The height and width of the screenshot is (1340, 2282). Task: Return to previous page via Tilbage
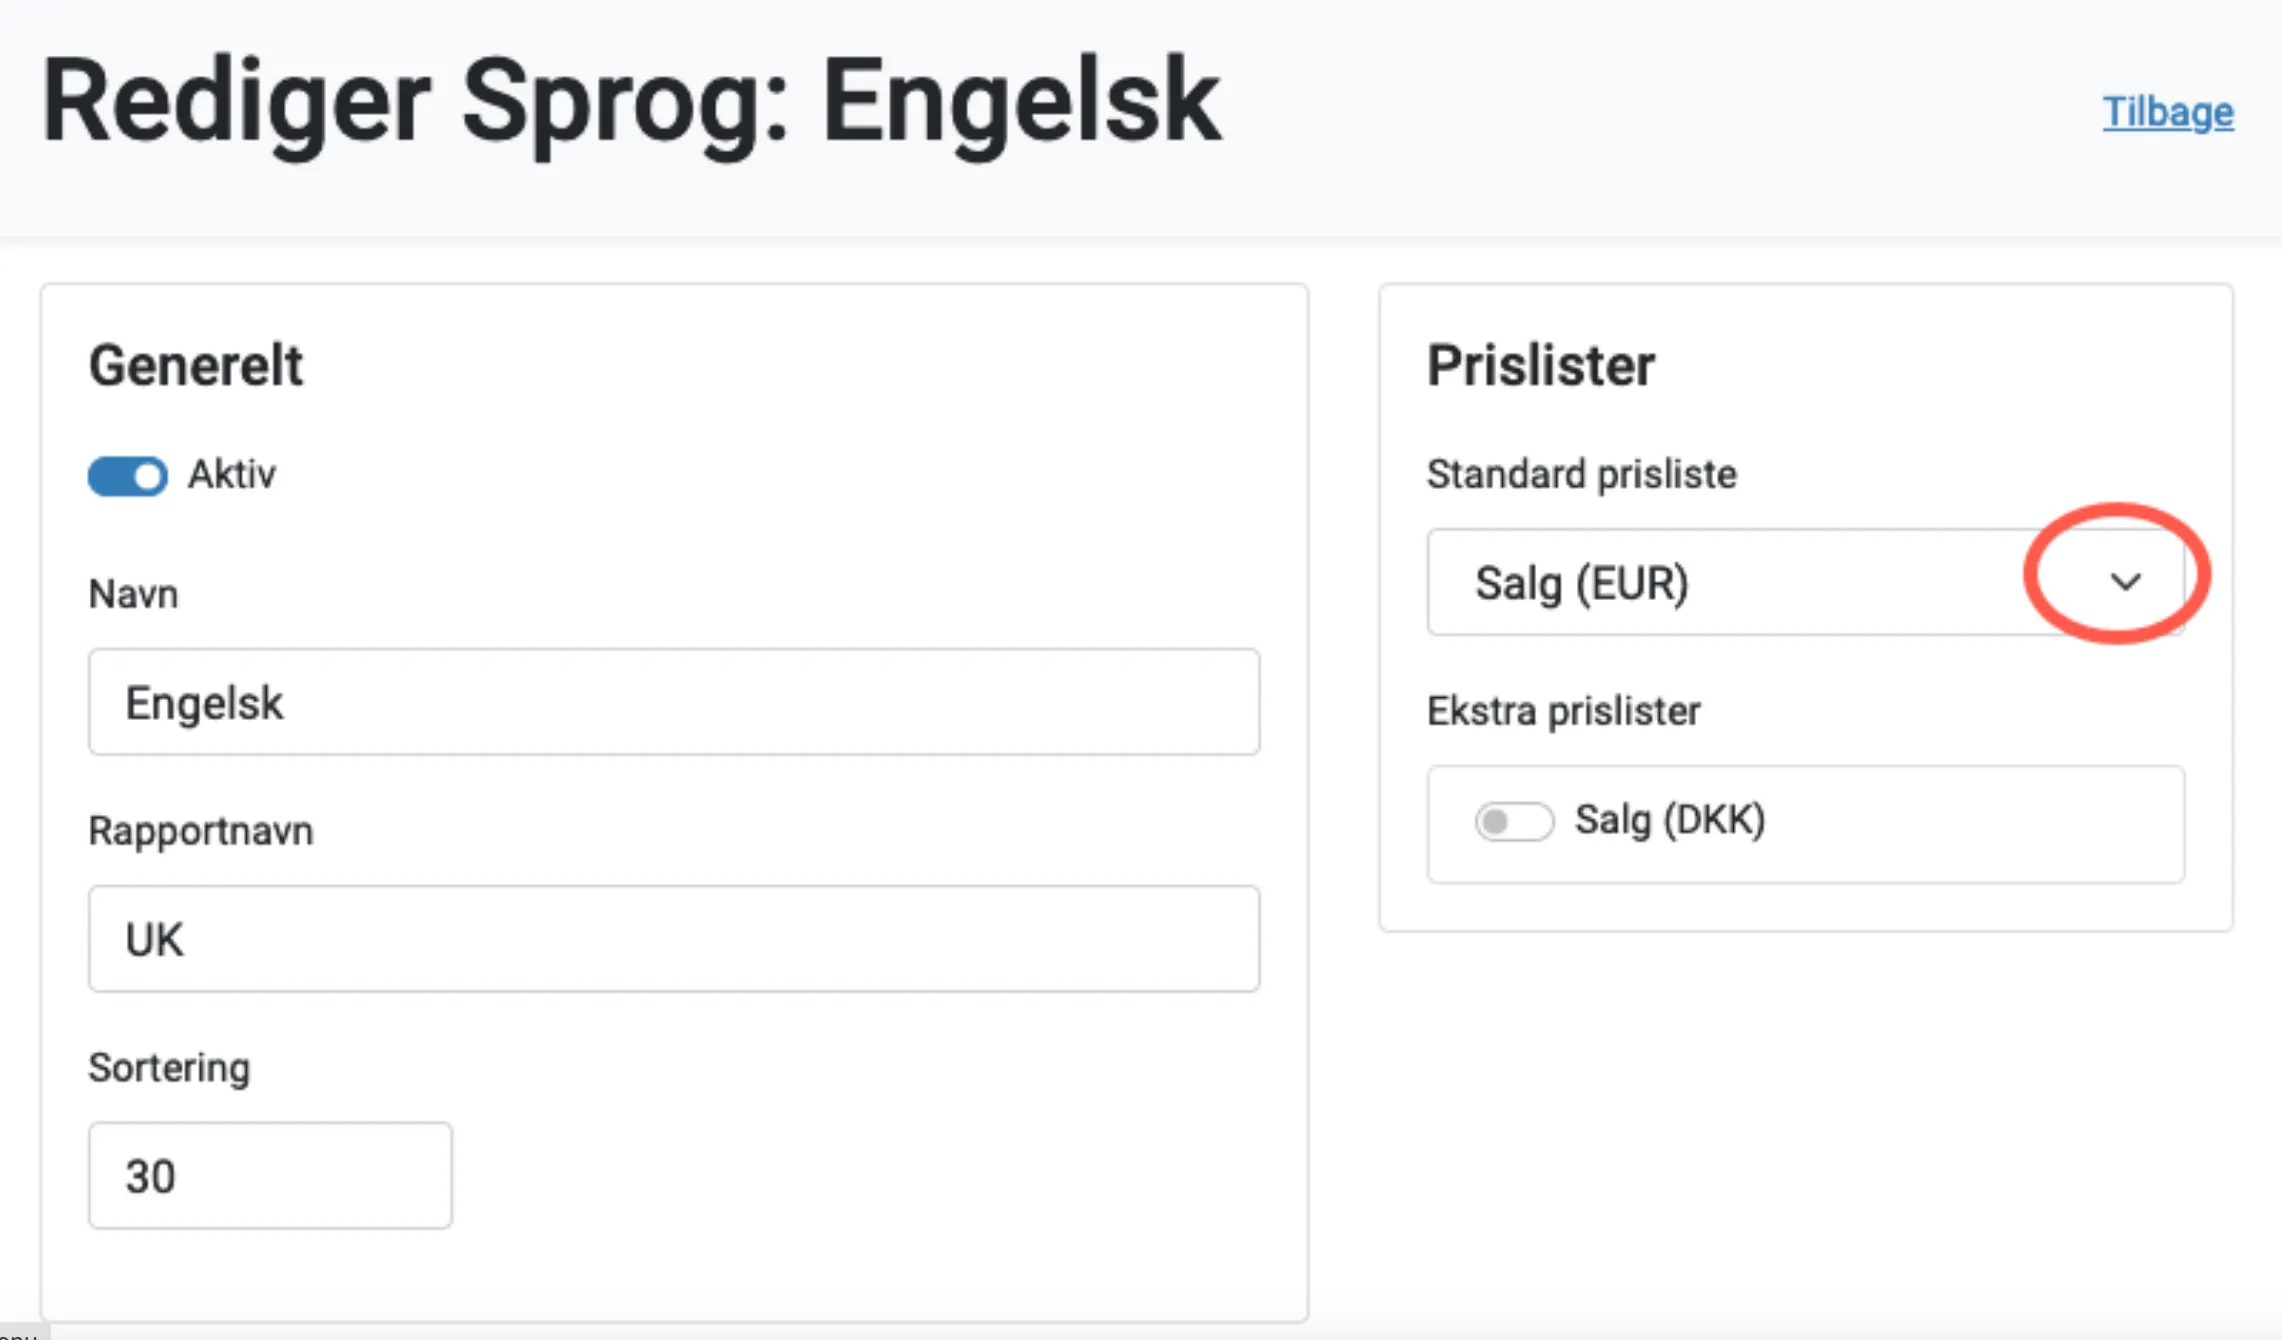(x=2167, y=112)
